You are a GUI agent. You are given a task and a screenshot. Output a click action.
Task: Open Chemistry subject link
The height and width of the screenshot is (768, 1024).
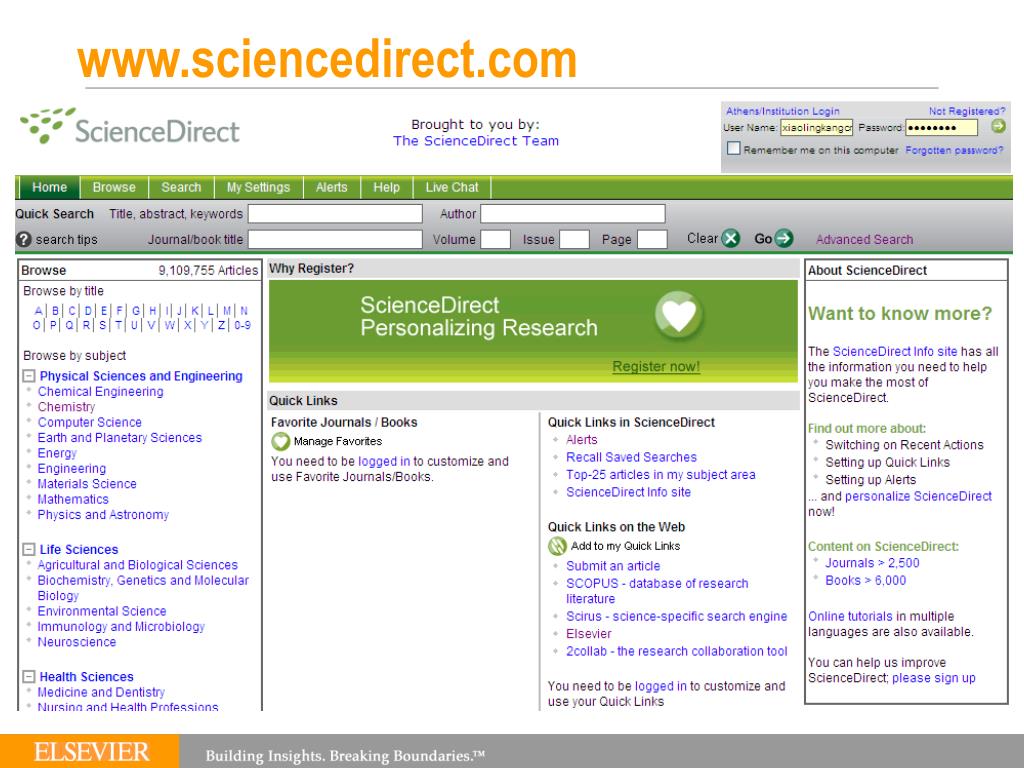point(66,407)
